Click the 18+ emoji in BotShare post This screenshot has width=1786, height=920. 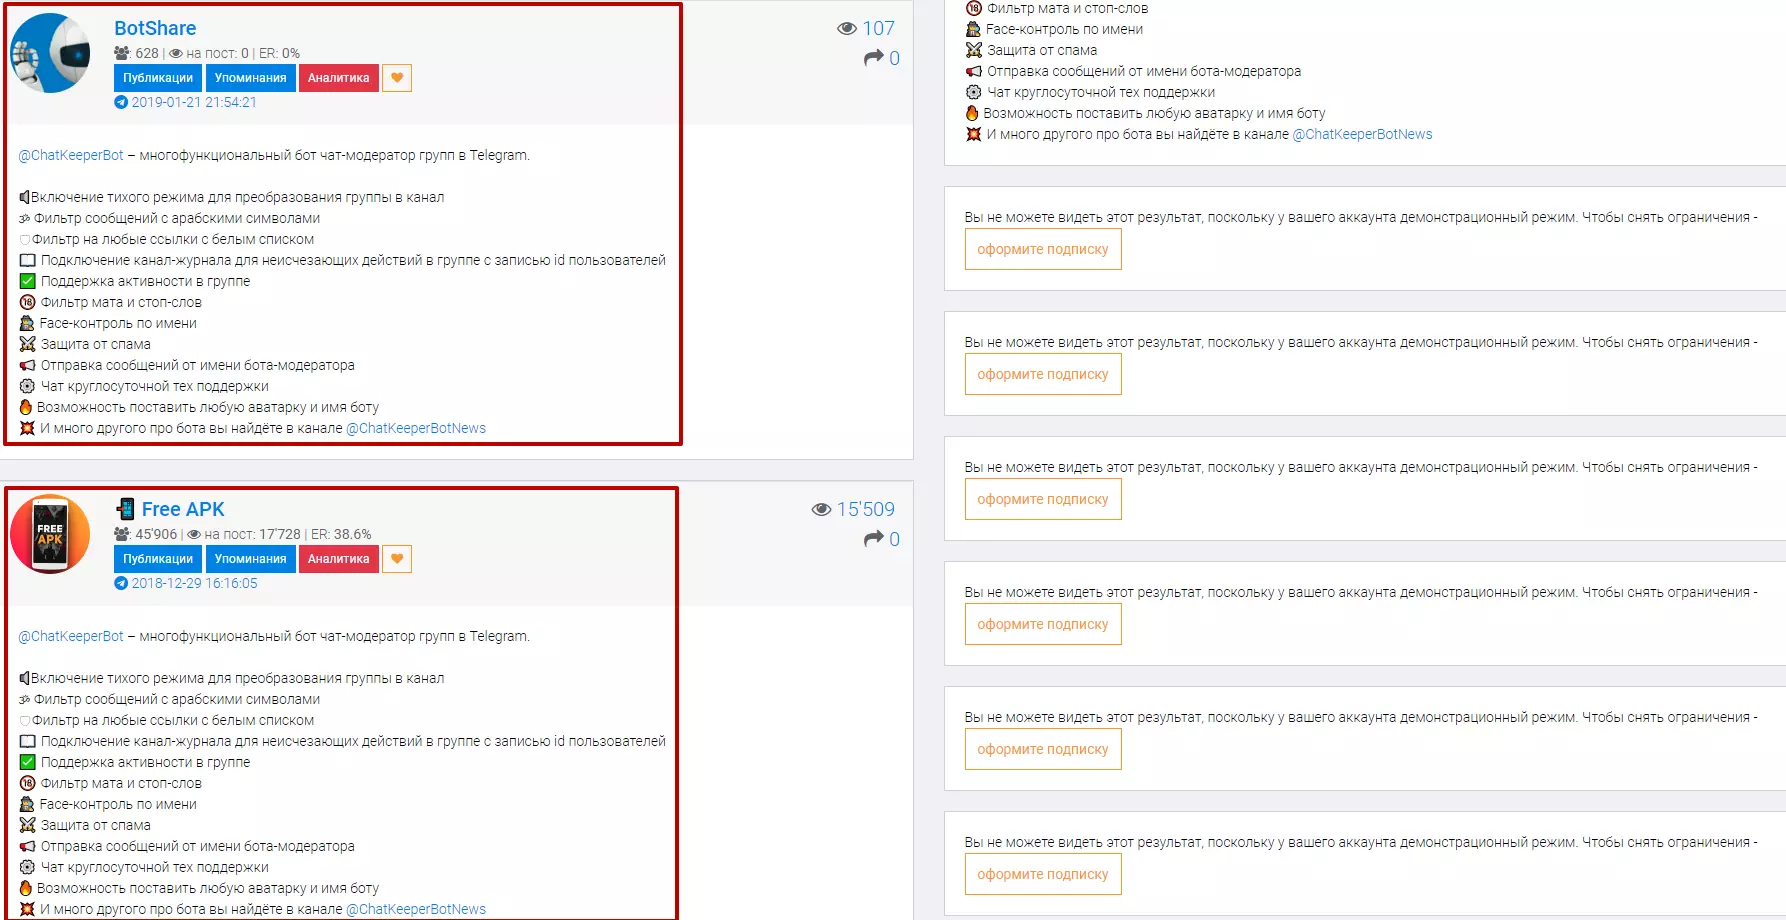(28, 302)
